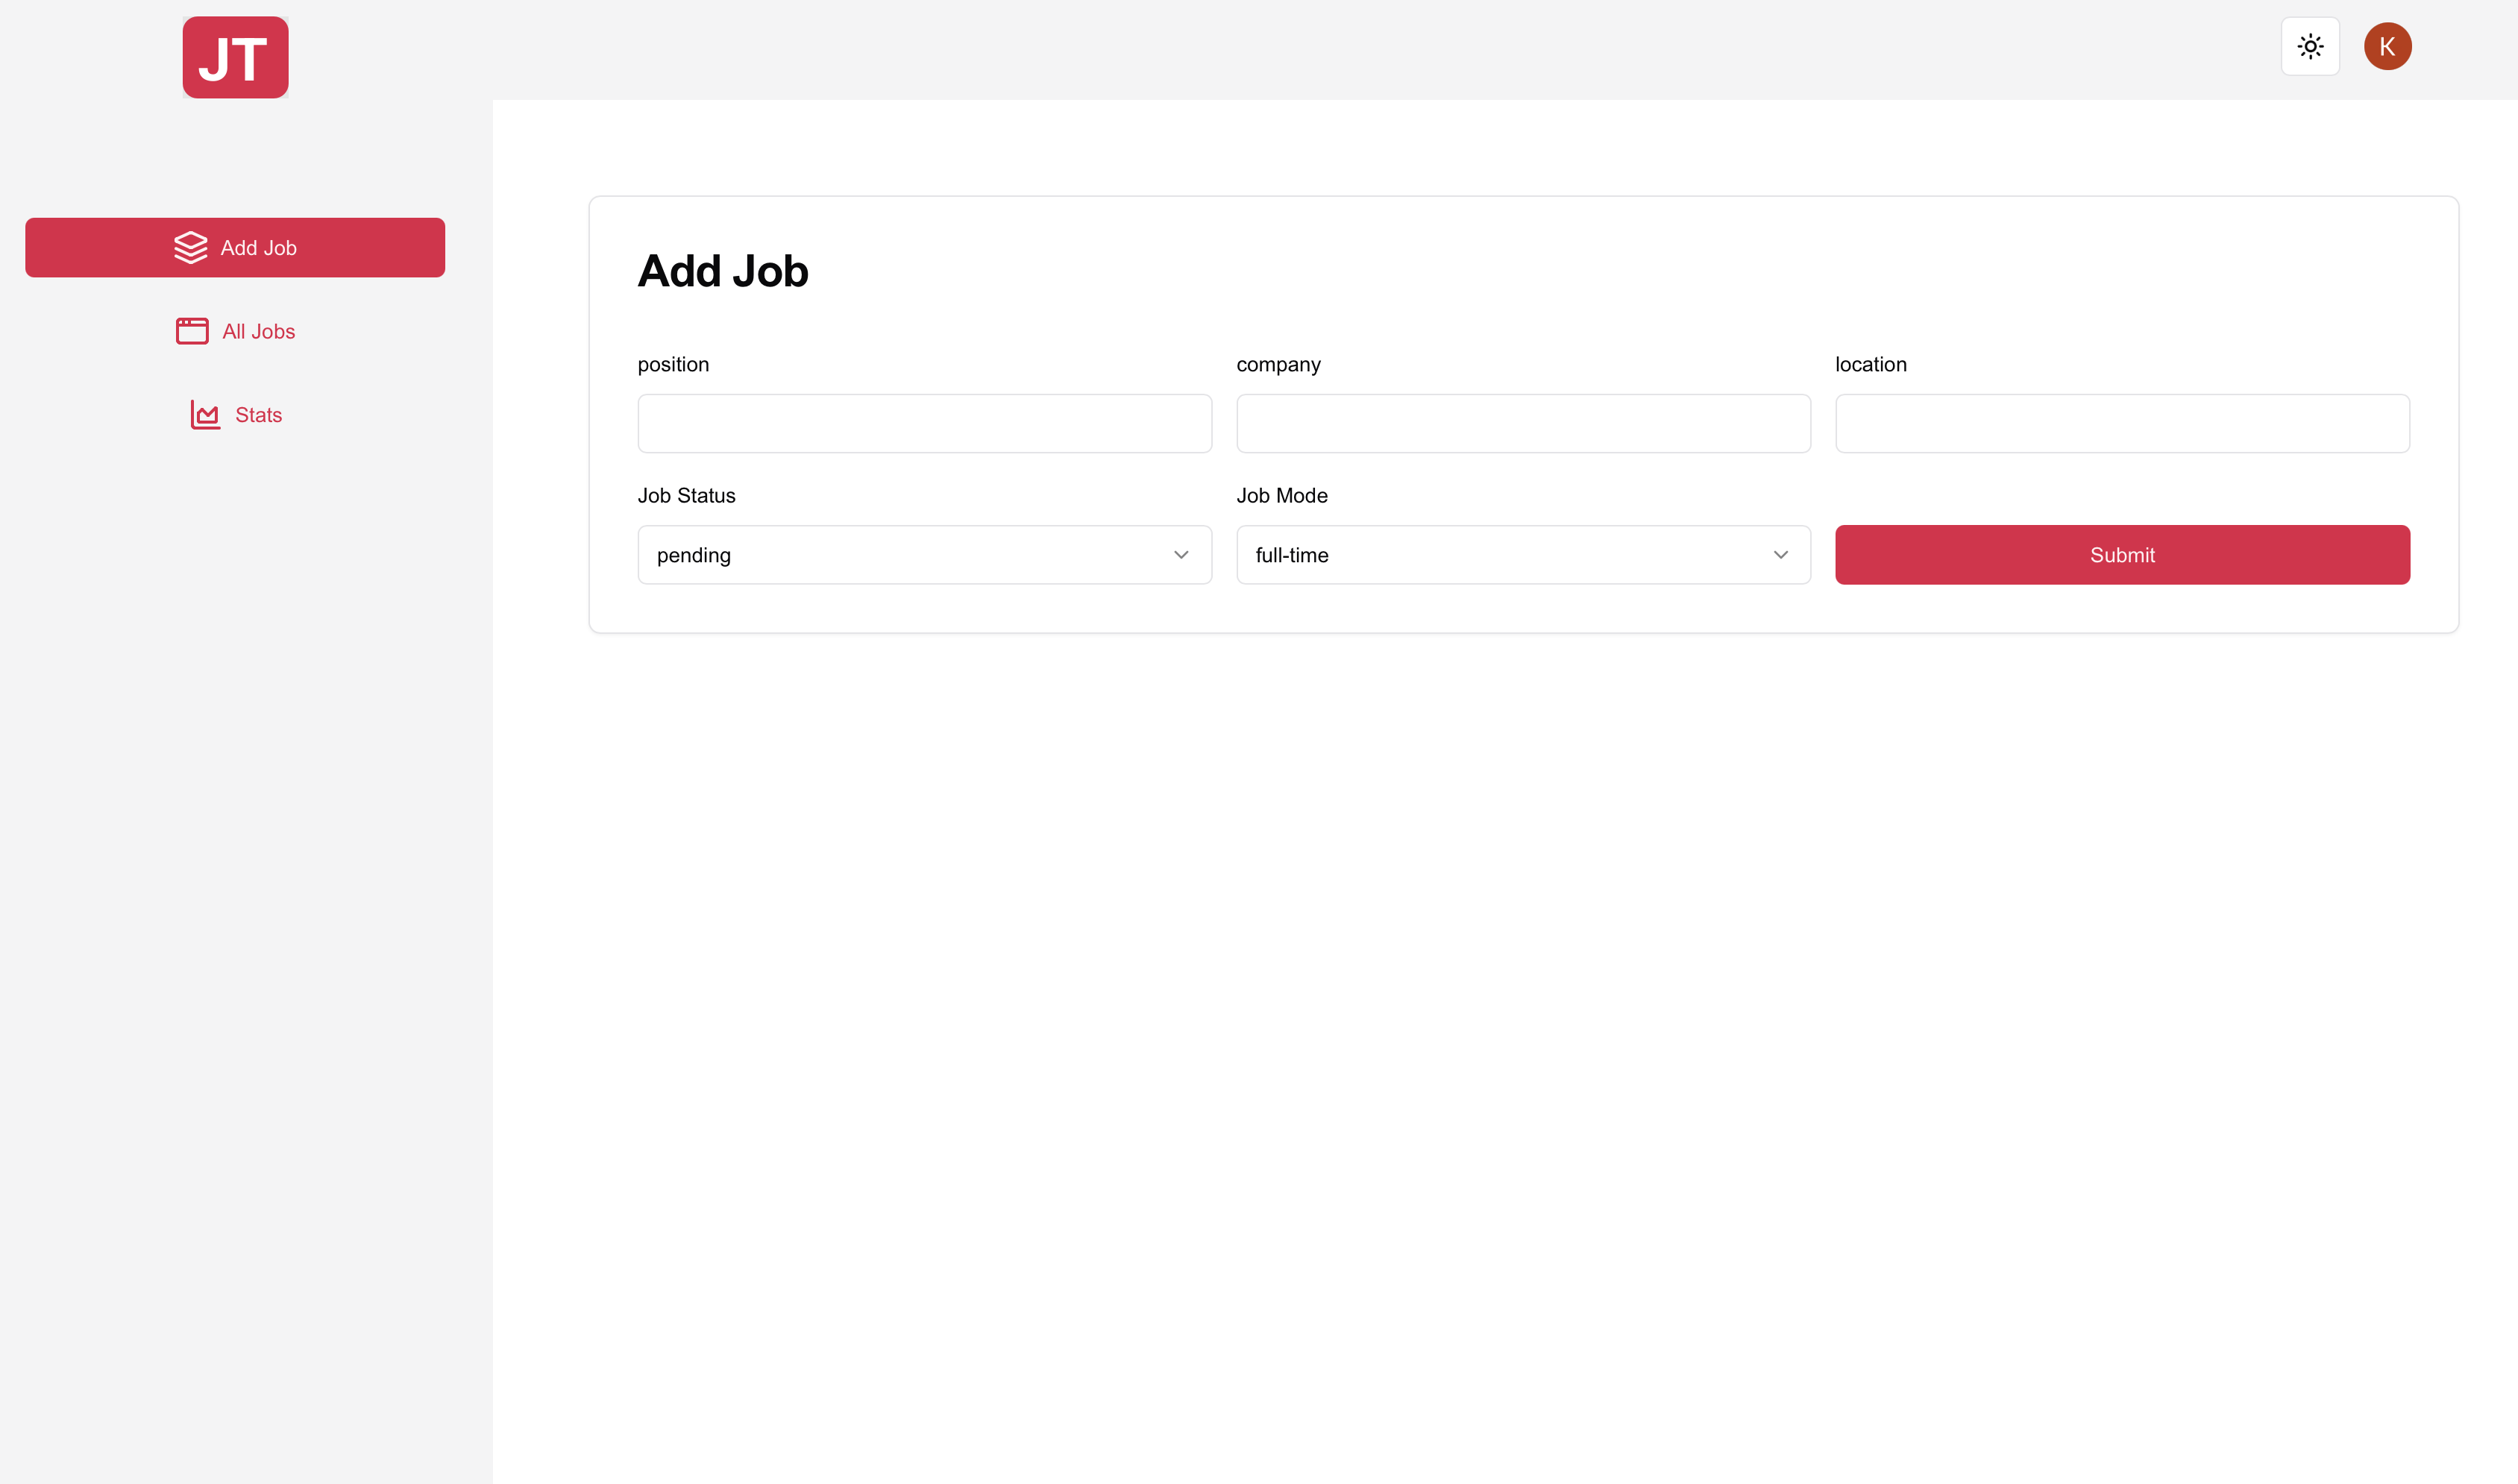The image size is (2518, 1484).
Task: Focus the location input field
Action: (x=2122, y=423)
